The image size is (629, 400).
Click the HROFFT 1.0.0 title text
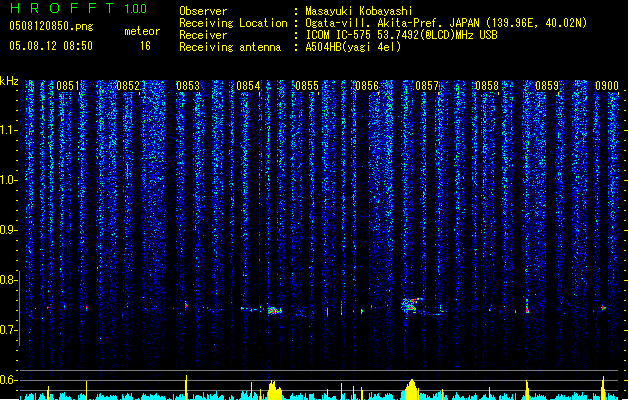coord(79,8)
